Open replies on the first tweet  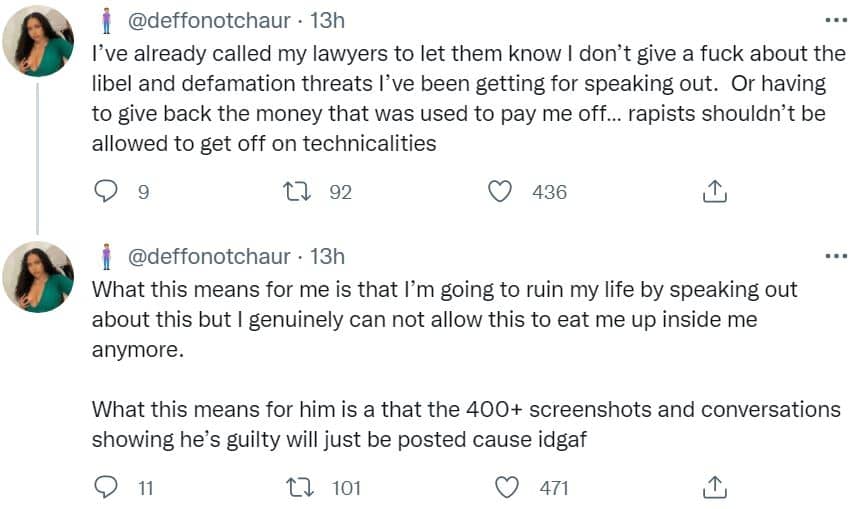coord(106,191)
